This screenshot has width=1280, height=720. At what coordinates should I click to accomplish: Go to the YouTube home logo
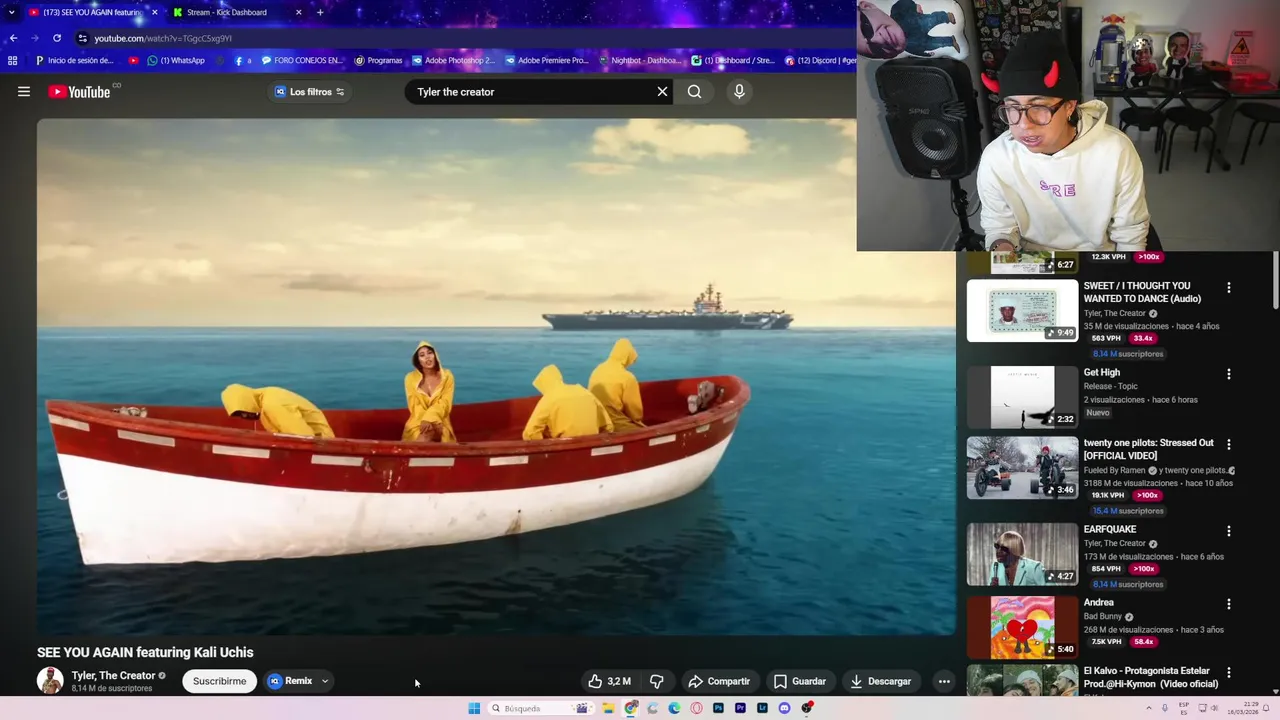click(79, 92)
